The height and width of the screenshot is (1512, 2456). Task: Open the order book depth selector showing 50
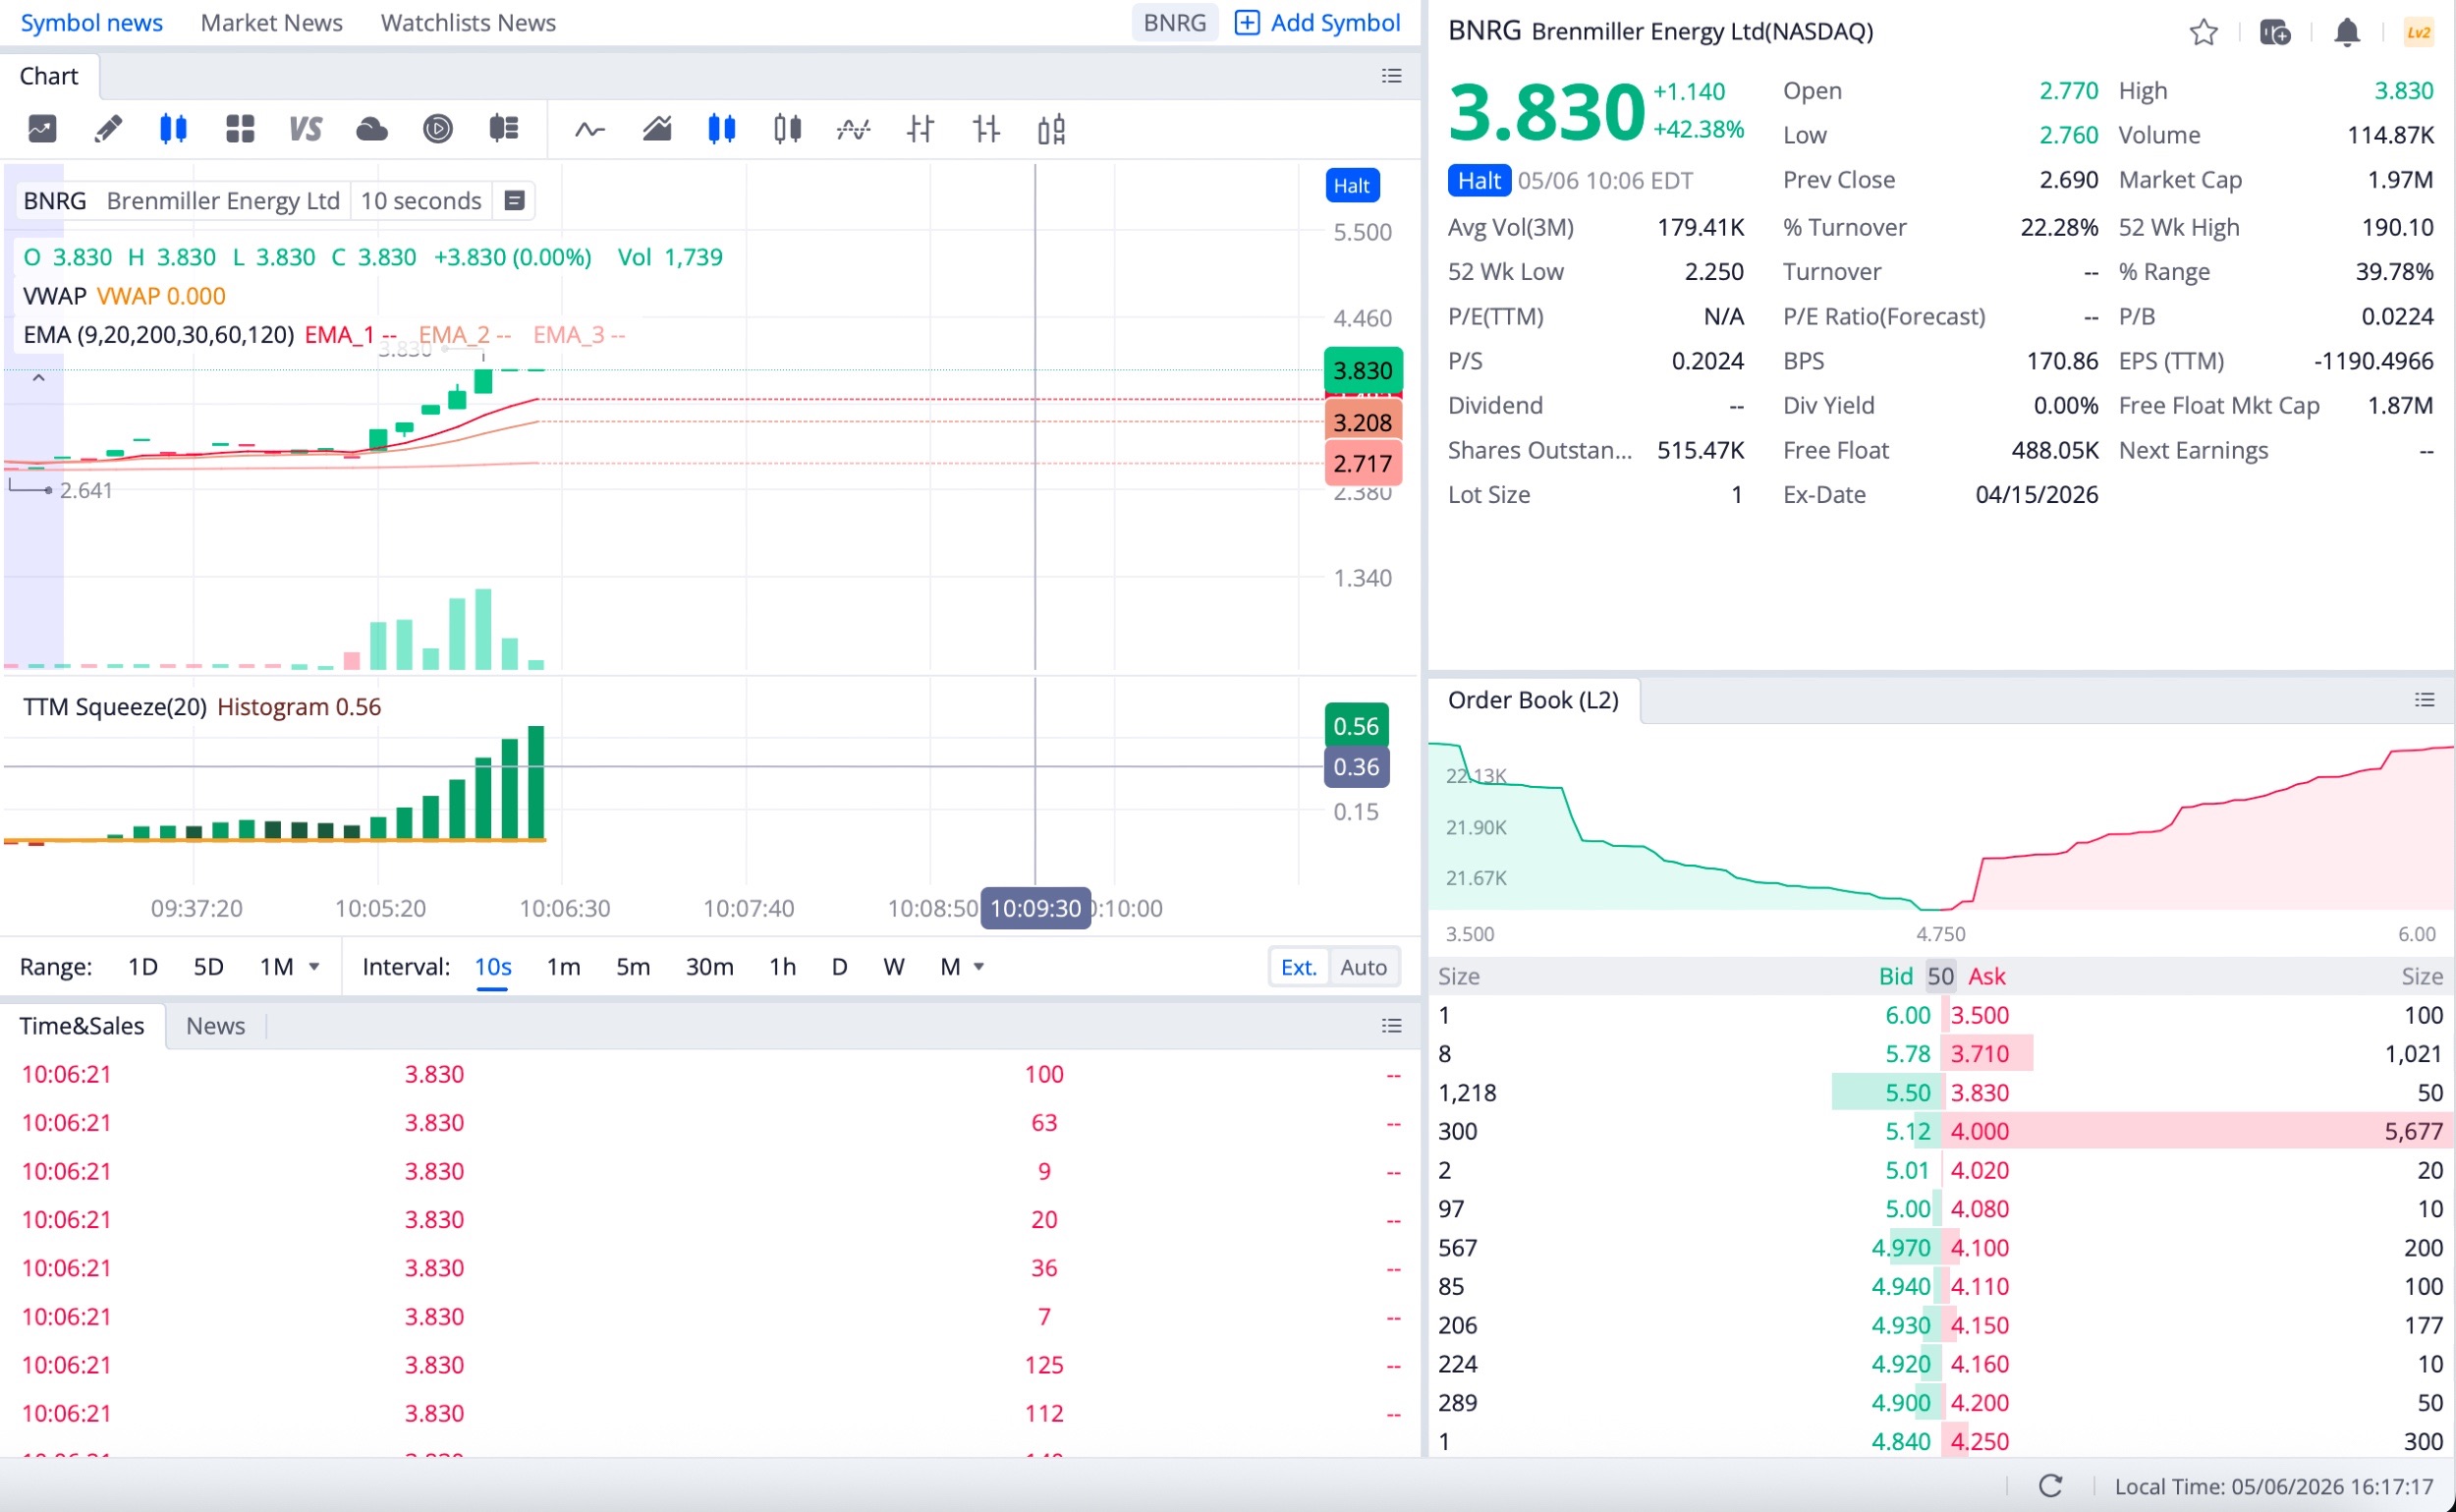click(1940, 976)
